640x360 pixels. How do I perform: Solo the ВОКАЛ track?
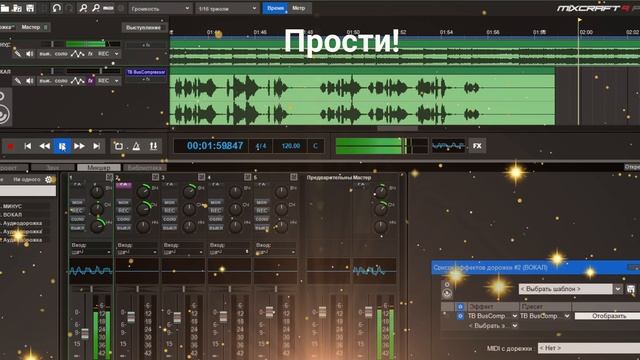click(x=61, y=81)
